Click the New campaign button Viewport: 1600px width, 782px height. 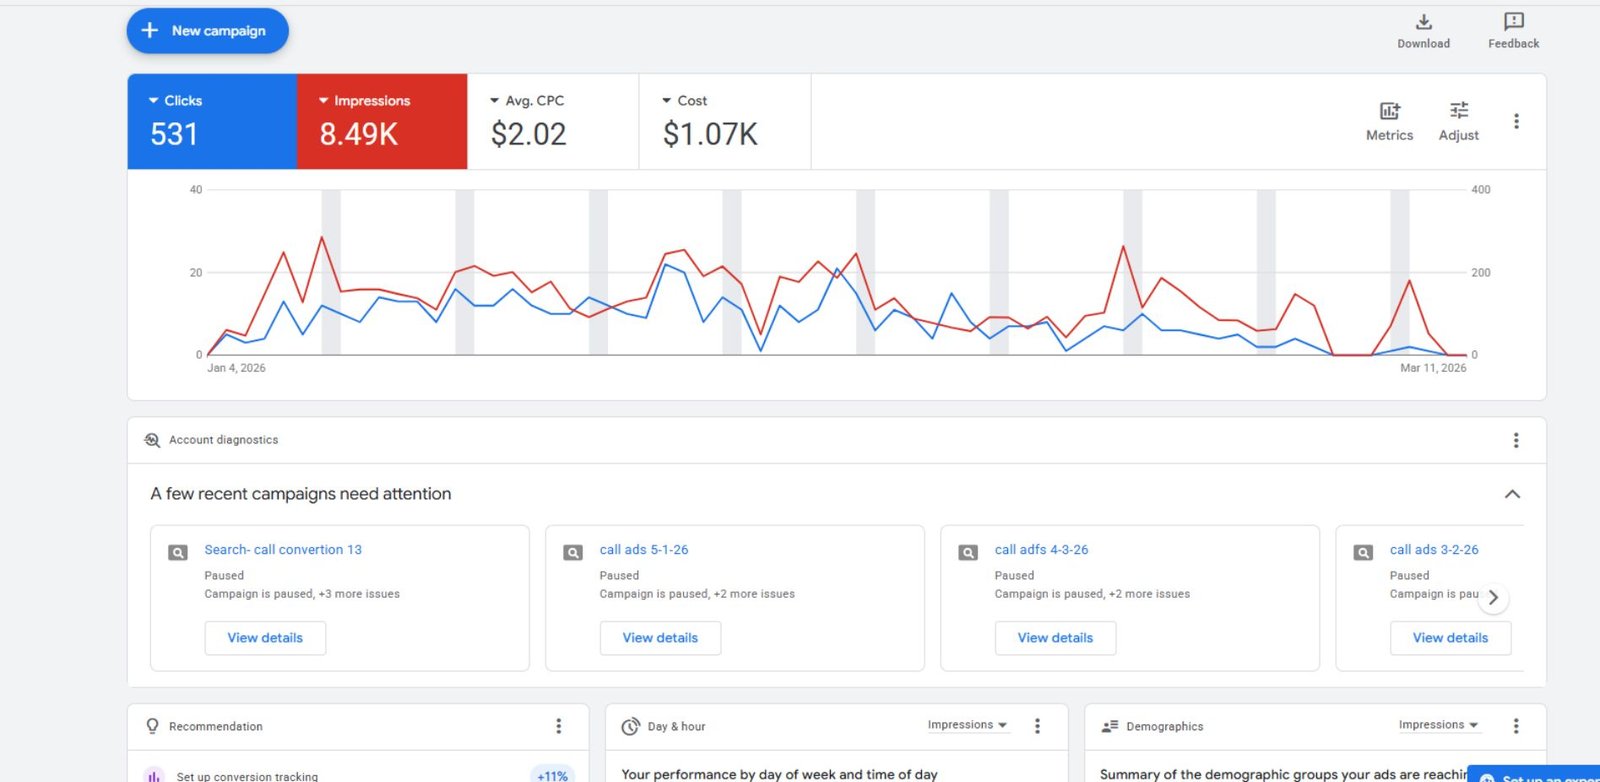[x=207, y=31]
